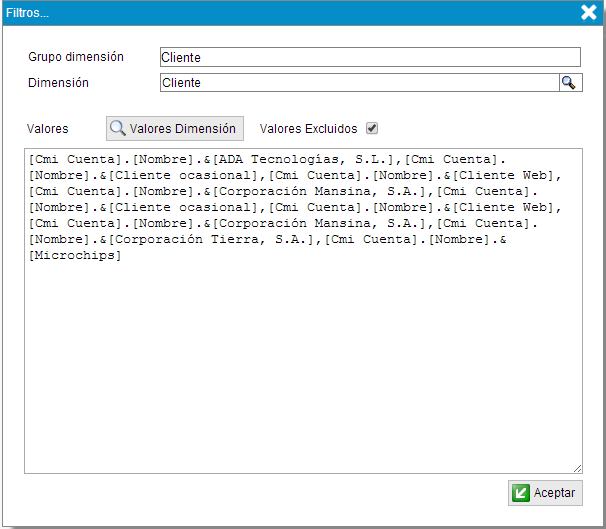Click the Microchips entry in the values text

click(78, 256)
